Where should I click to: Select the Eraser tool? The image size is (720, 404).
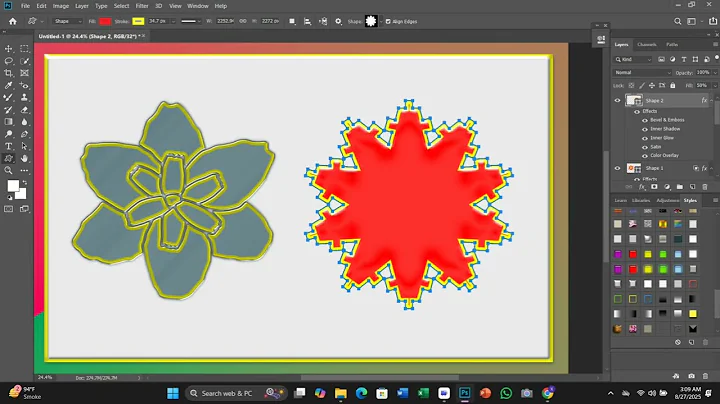click(24, 110)
